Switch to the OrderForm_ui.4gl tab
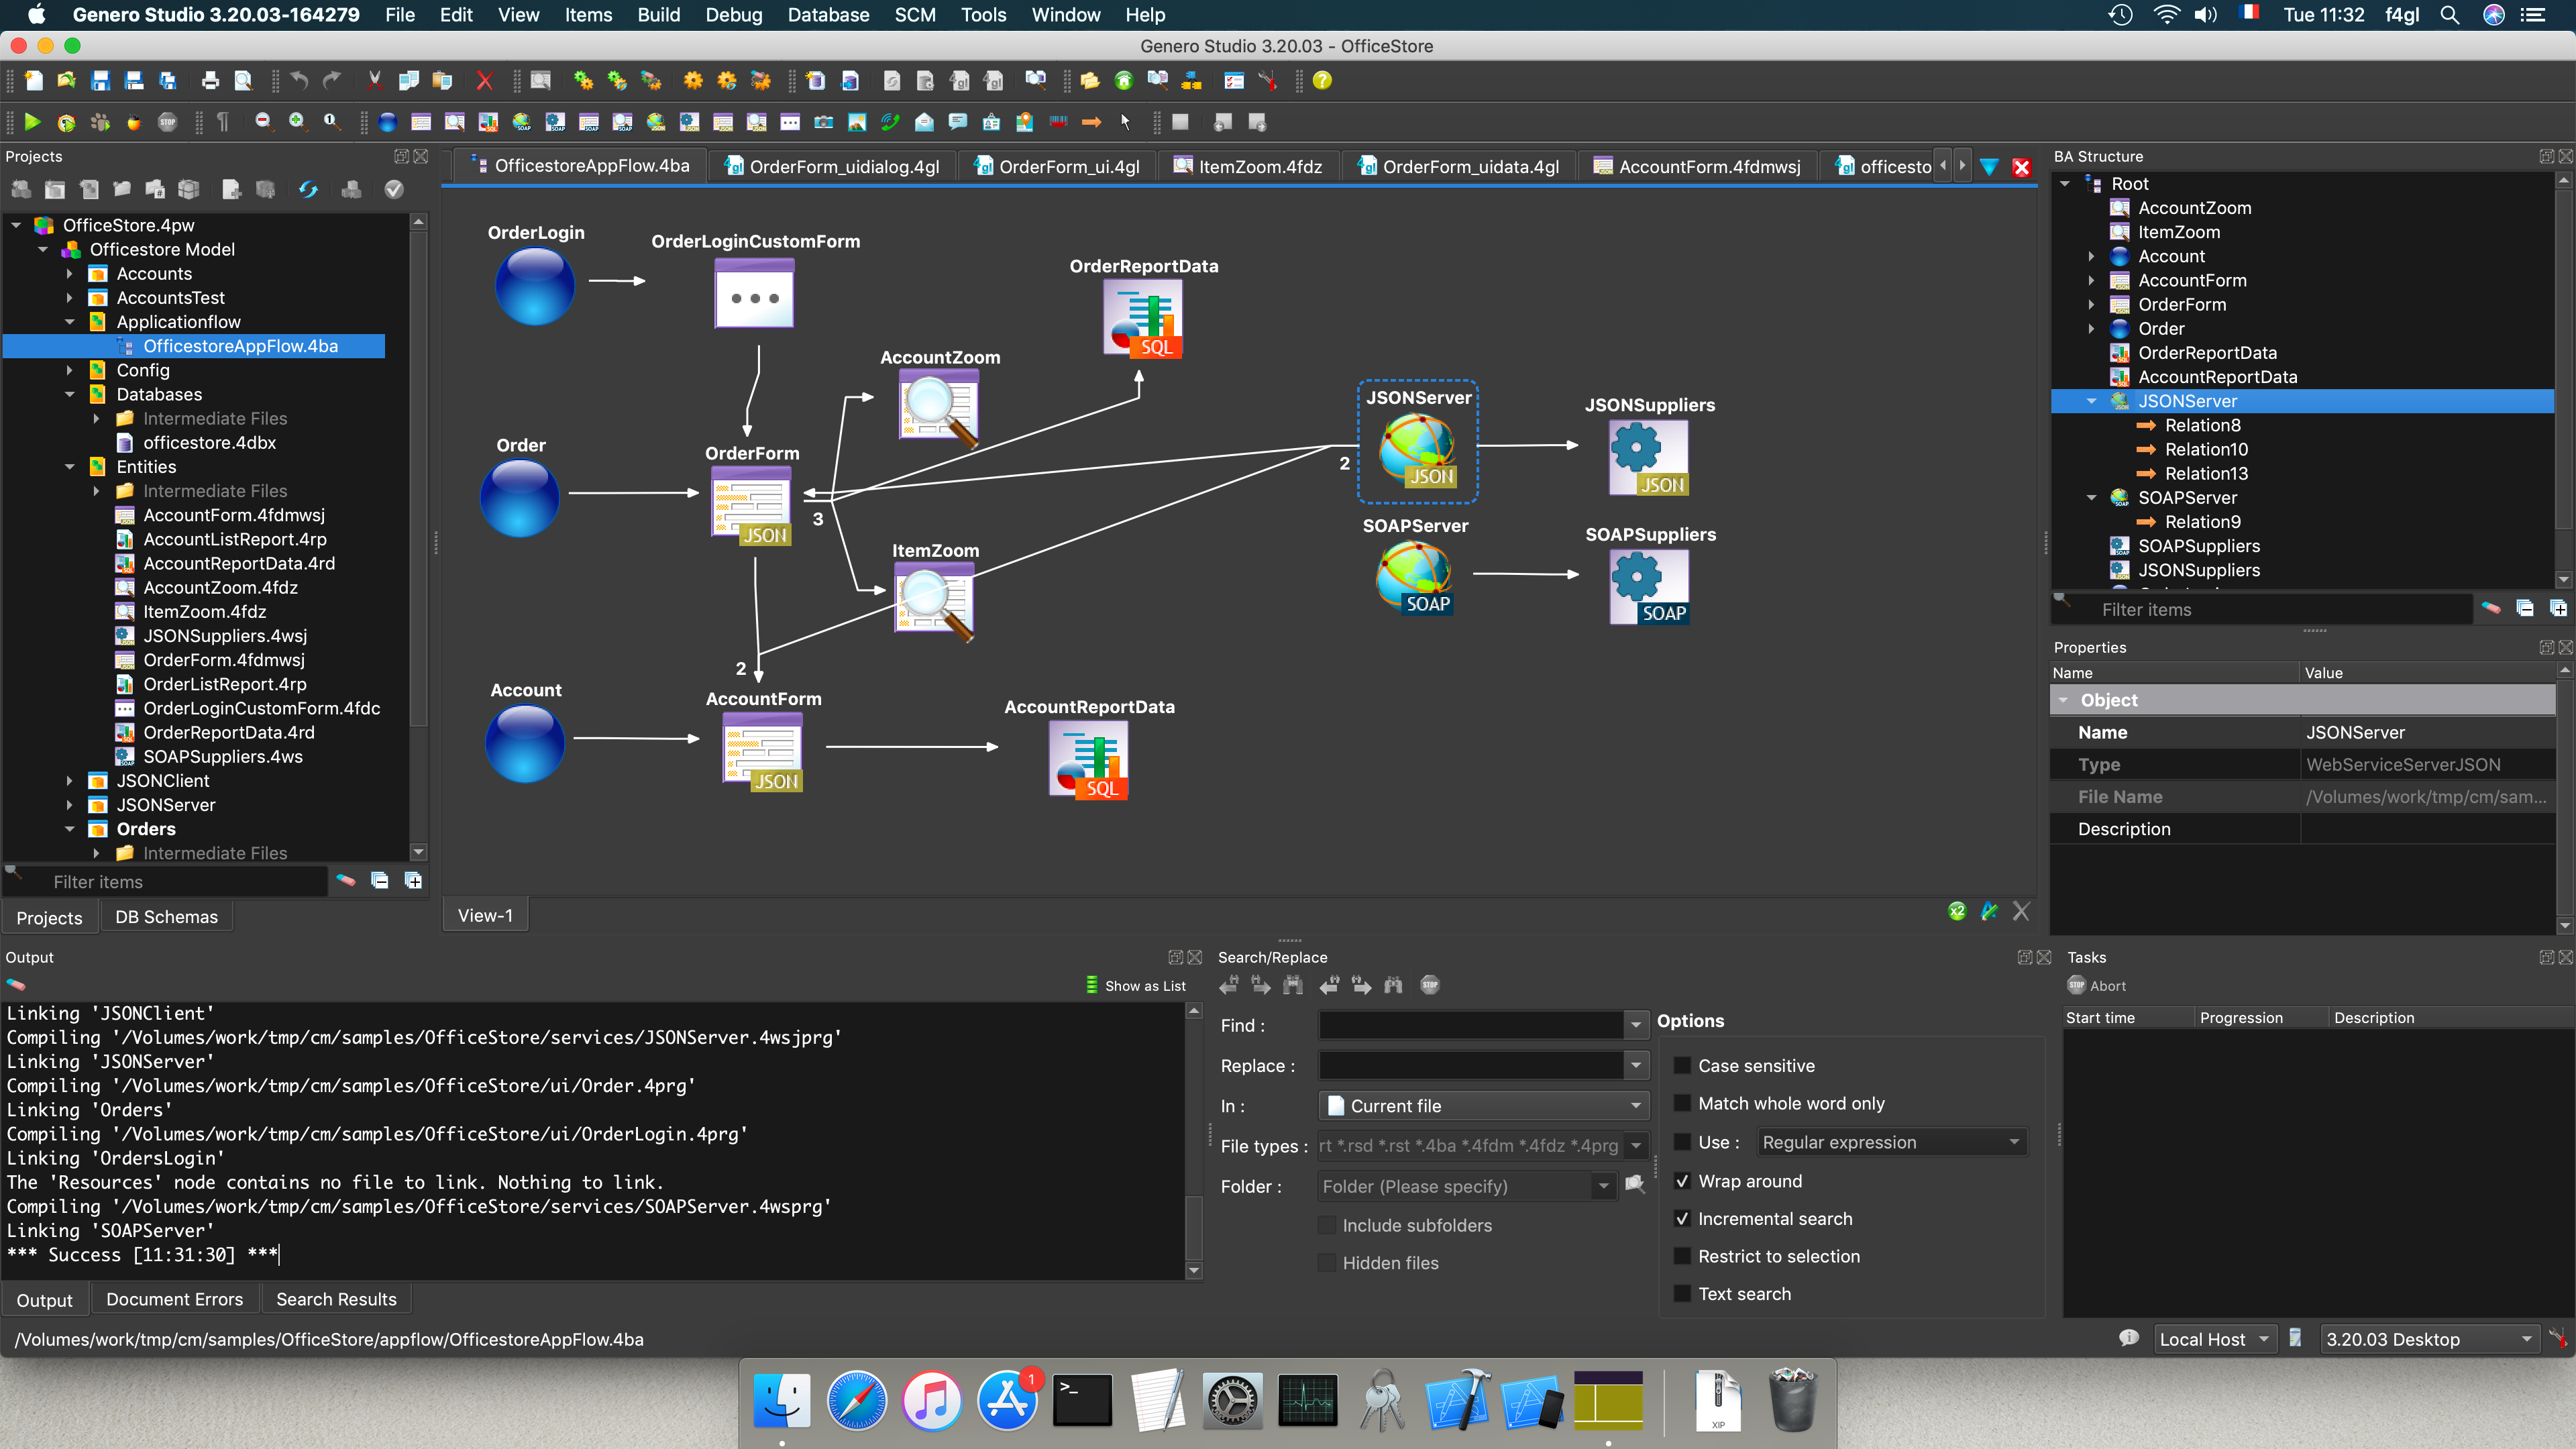This screenshot has height=1449, width=2576. point(1057,166)
